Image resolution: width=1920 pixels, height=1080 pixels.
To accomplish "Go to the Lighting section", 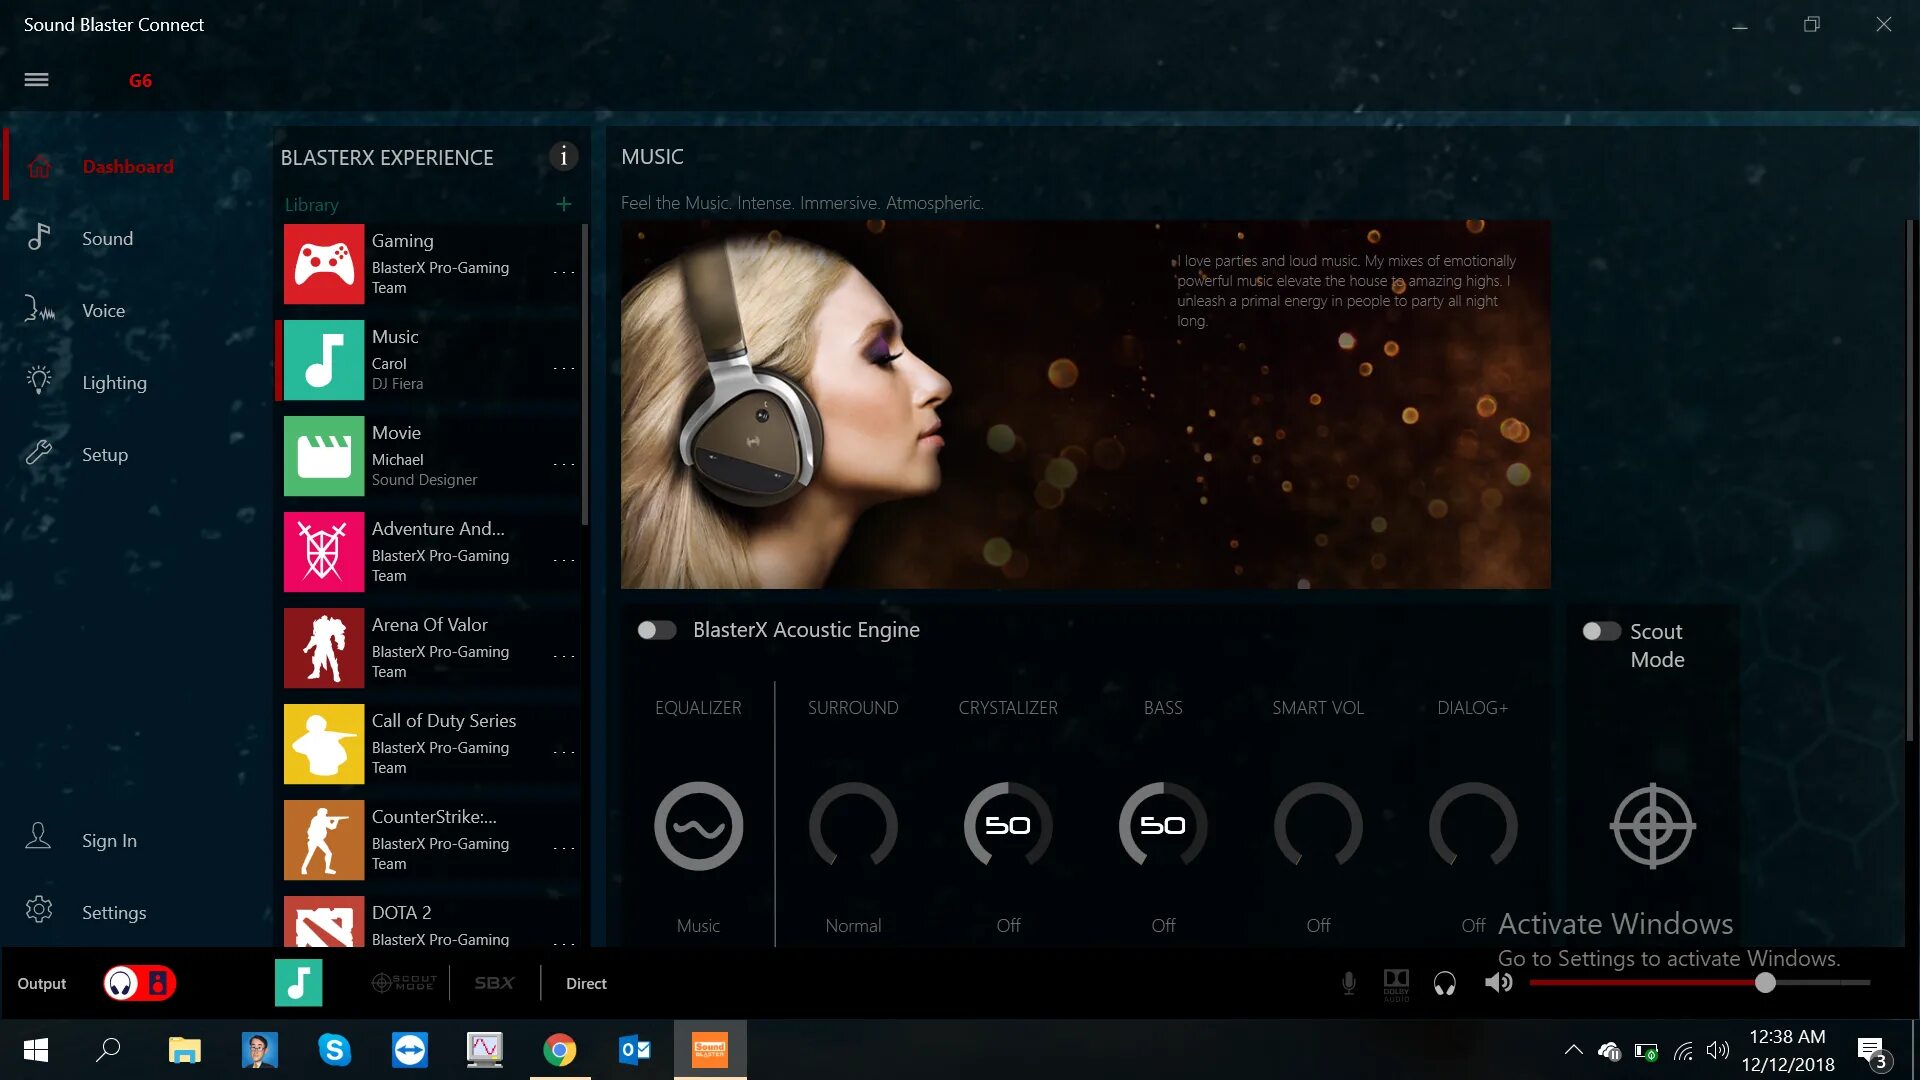I will tap(114, 383).
